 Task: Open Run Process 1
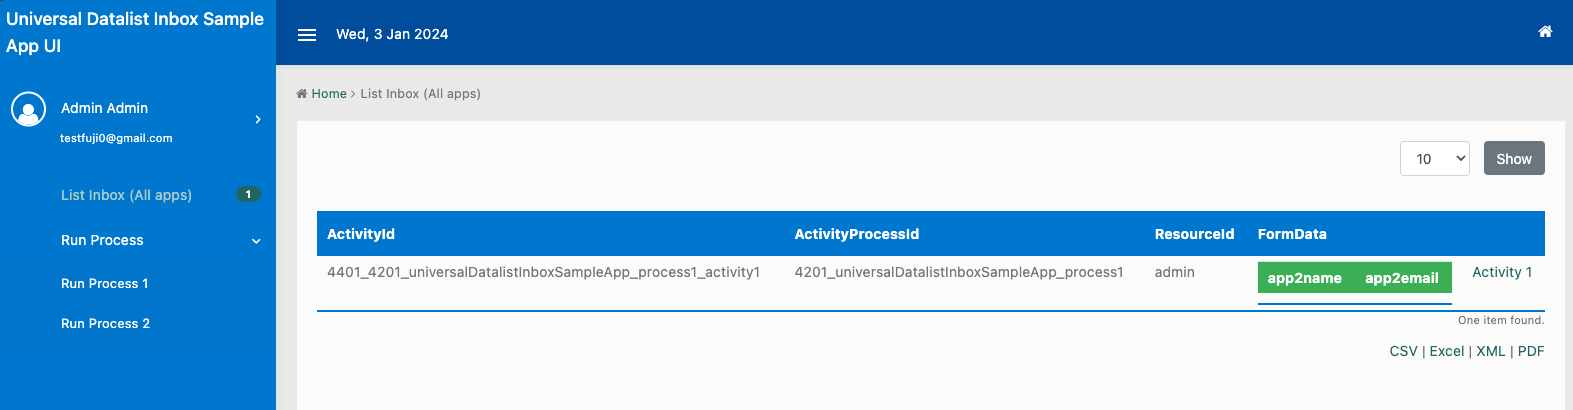coord(104,284)
